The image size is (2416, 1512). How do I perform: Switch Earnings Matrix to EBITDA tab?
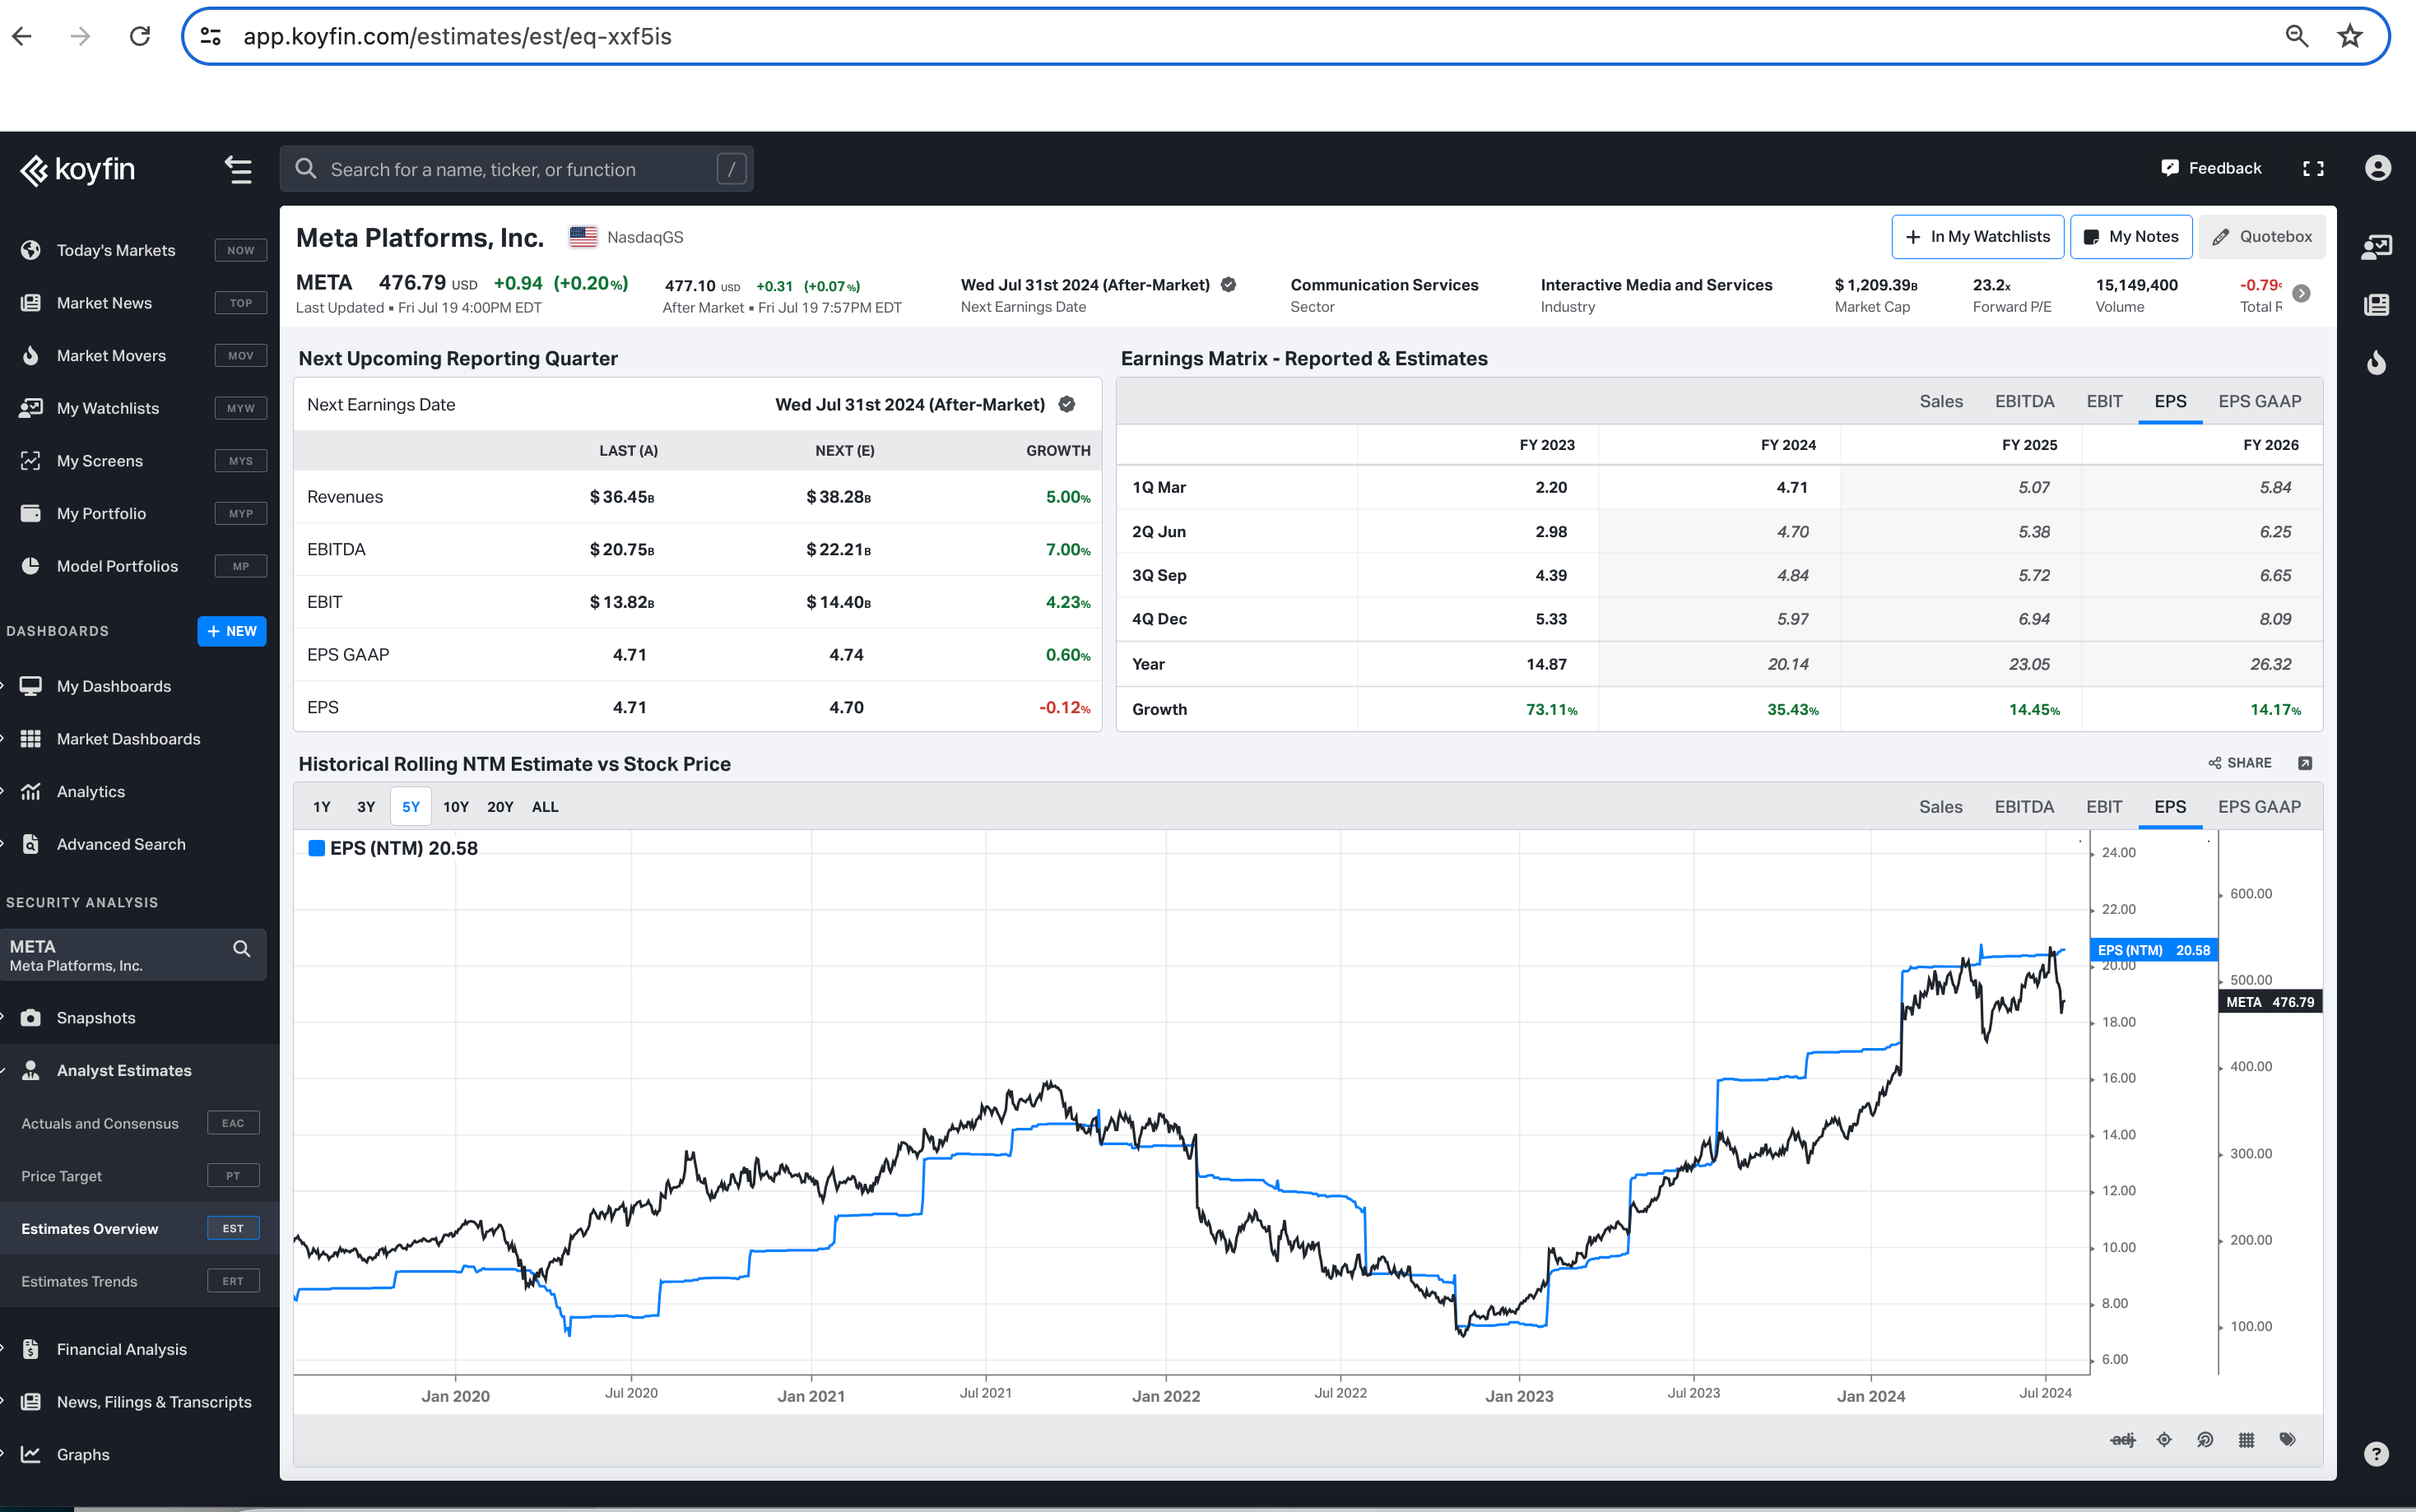(x=2024, y=402)
